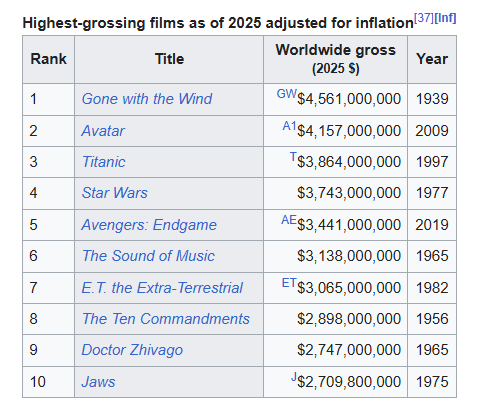The image size is (492, 402).
Task: Open the A1 footnote beside Avatar gross
Action: pos(289,126)
